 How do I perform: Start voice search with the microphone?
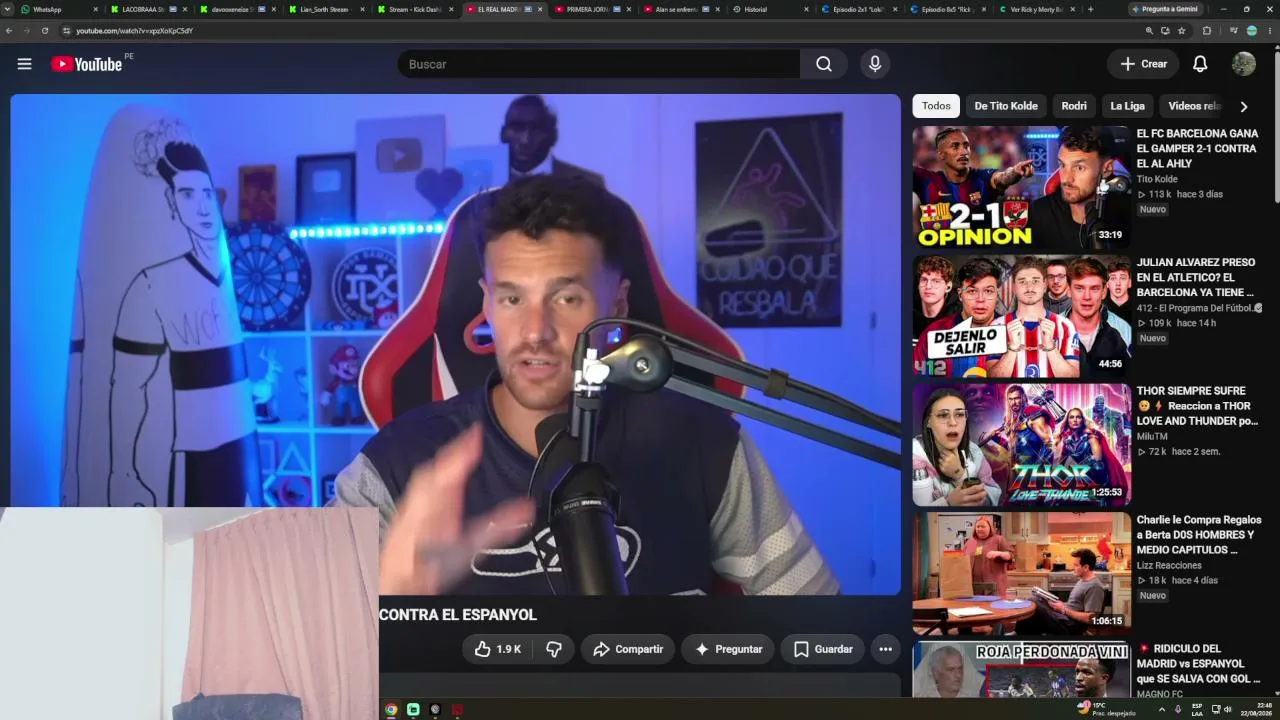pos(875,64)
